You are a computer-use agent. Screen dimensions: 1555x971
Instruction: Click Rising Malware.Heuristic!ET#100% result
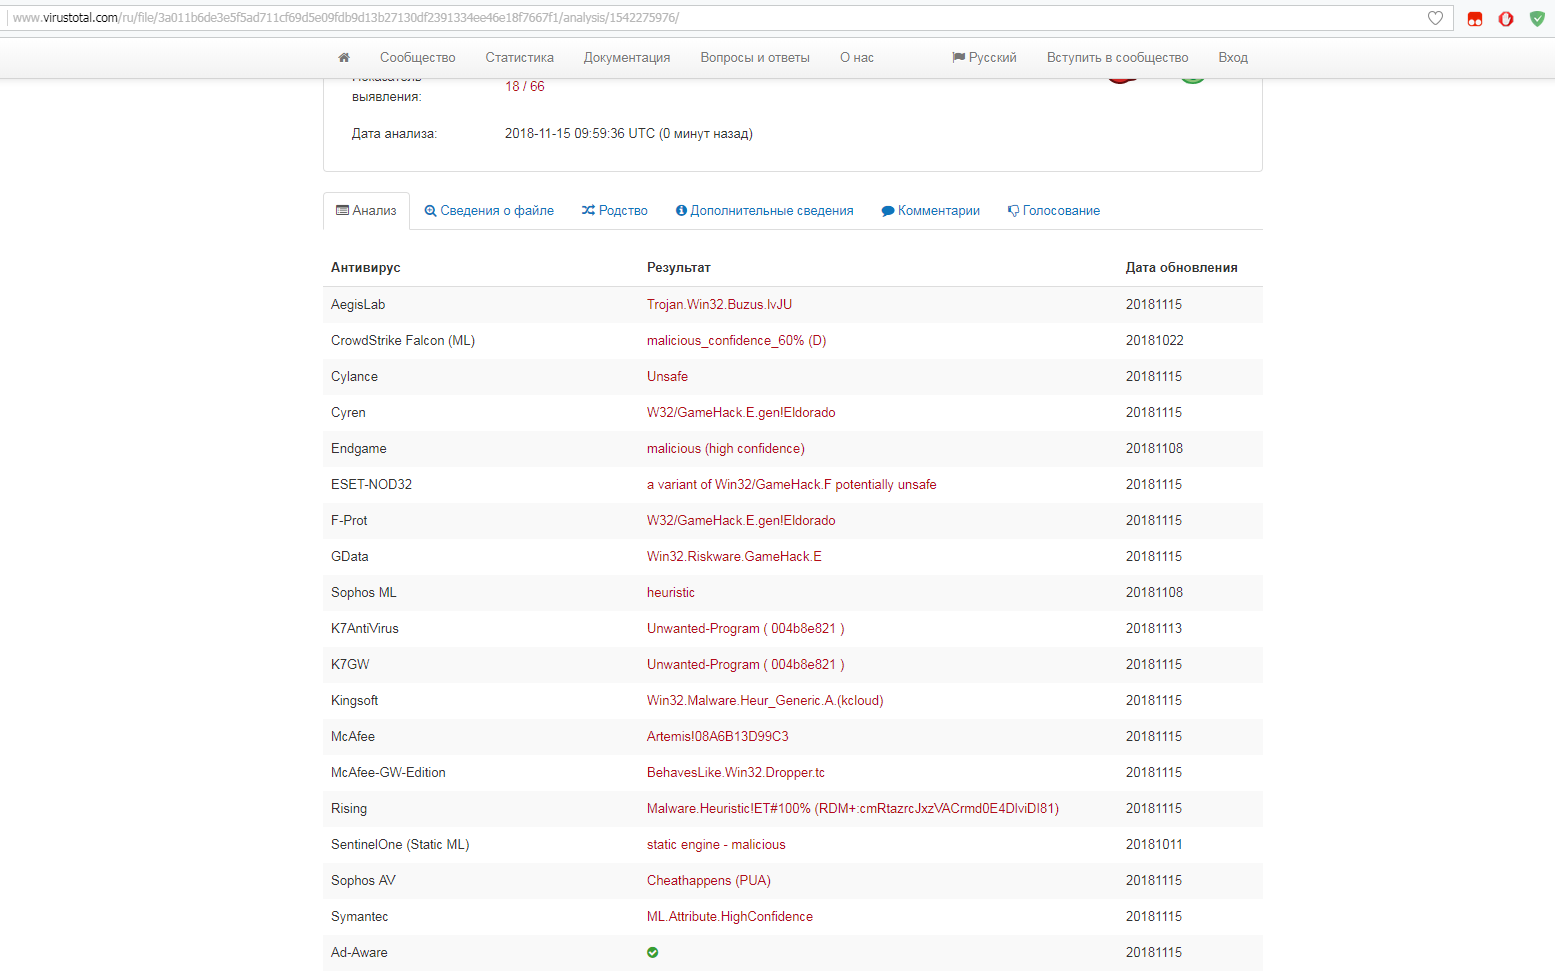click(x=853, y=809)
